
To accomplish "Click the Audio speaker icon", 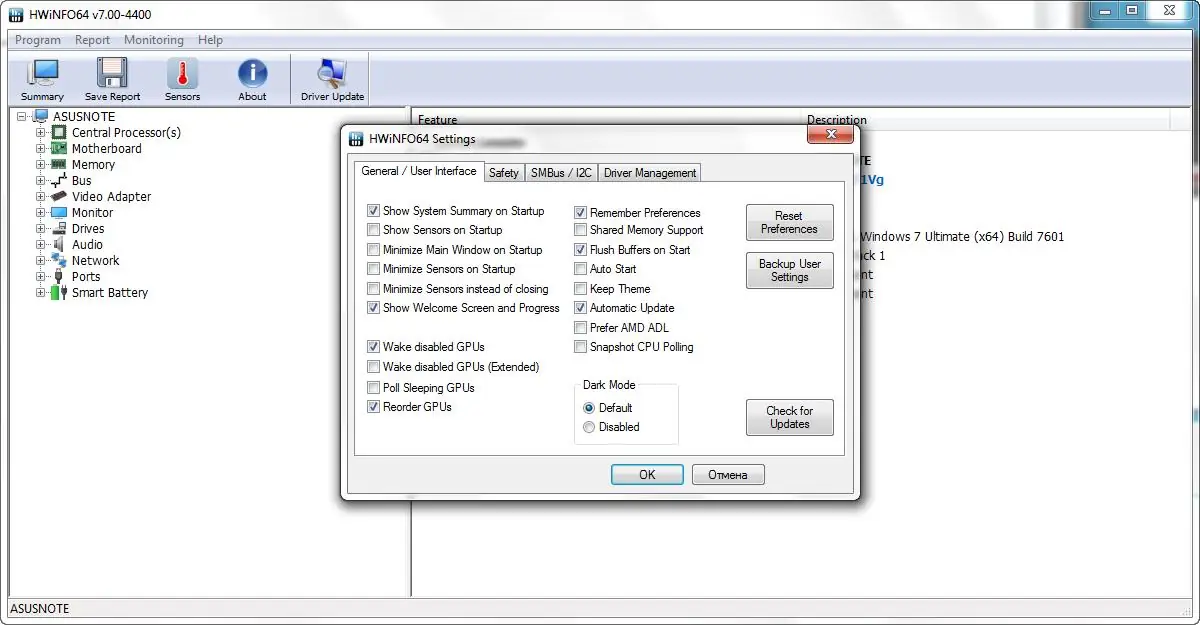I will [x=60, y=244].
